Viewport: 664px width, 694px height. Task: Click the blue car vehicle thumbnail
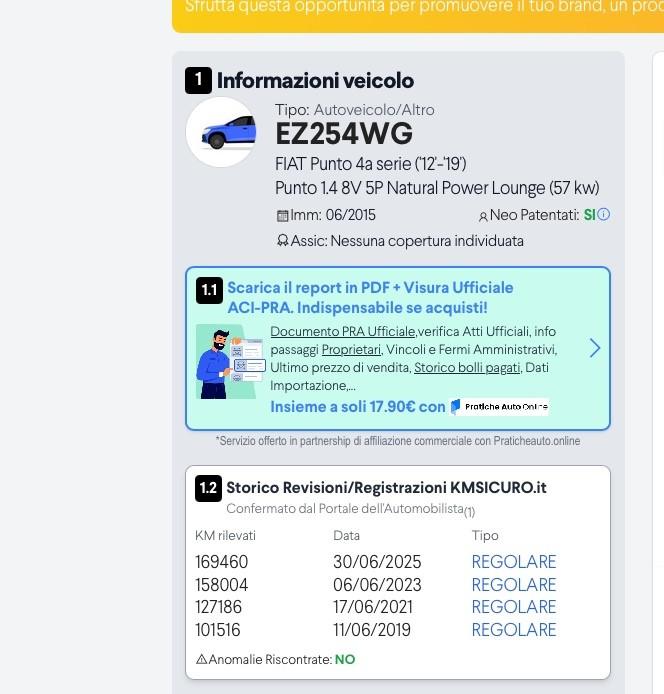pos(222,132)
